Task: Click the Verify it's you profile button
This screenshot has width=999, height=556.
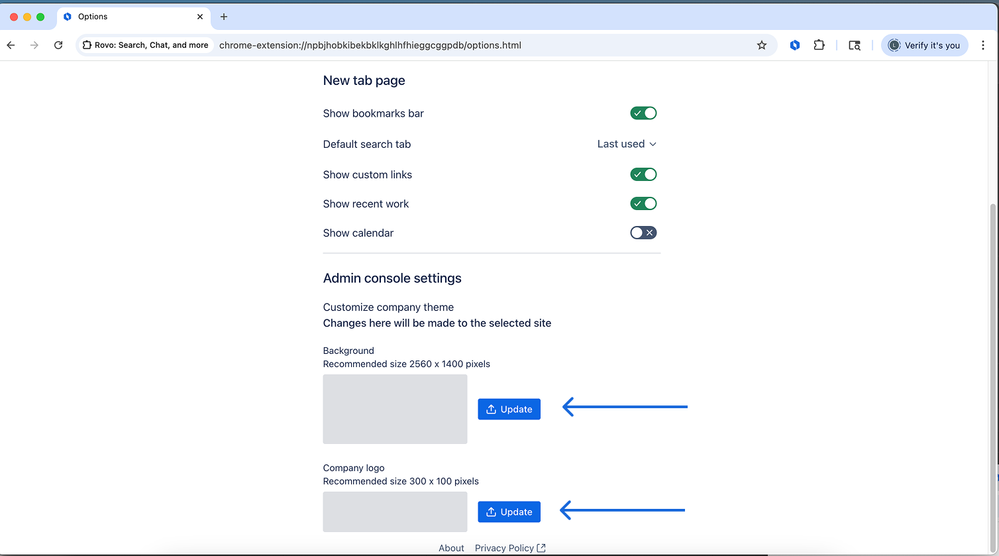Action: pos(924,45)
